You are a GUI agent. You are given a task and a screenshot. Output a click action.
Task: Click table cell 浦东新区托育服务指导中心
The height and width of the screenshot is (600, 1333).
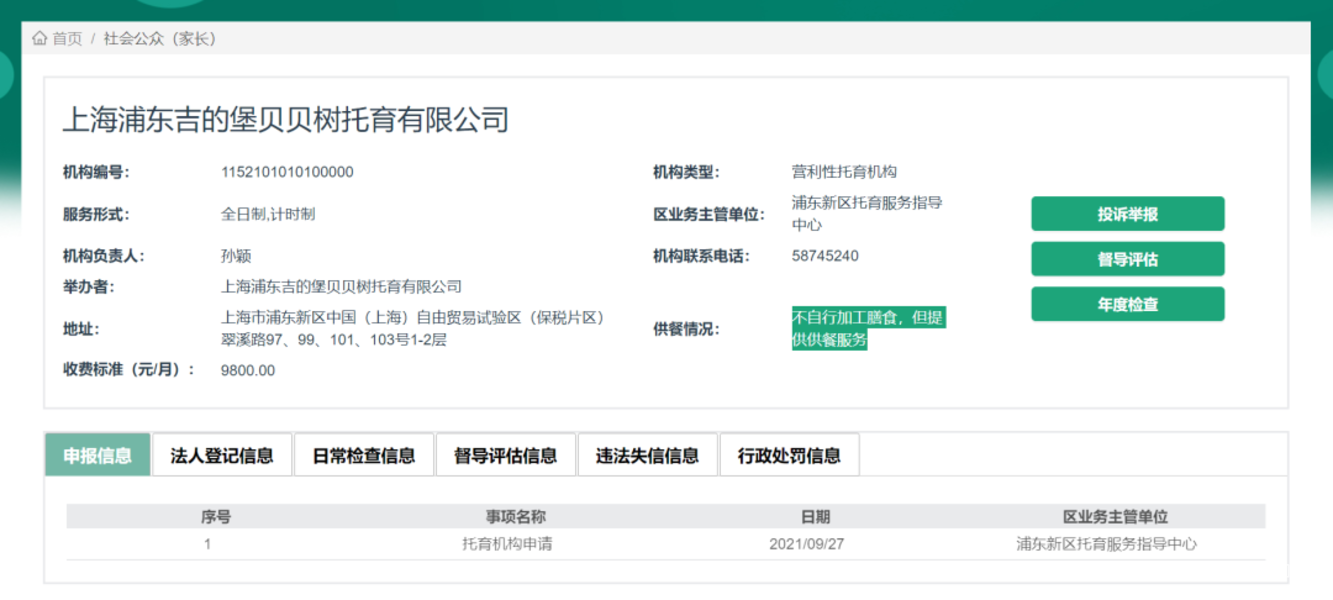click(1106, 545)
